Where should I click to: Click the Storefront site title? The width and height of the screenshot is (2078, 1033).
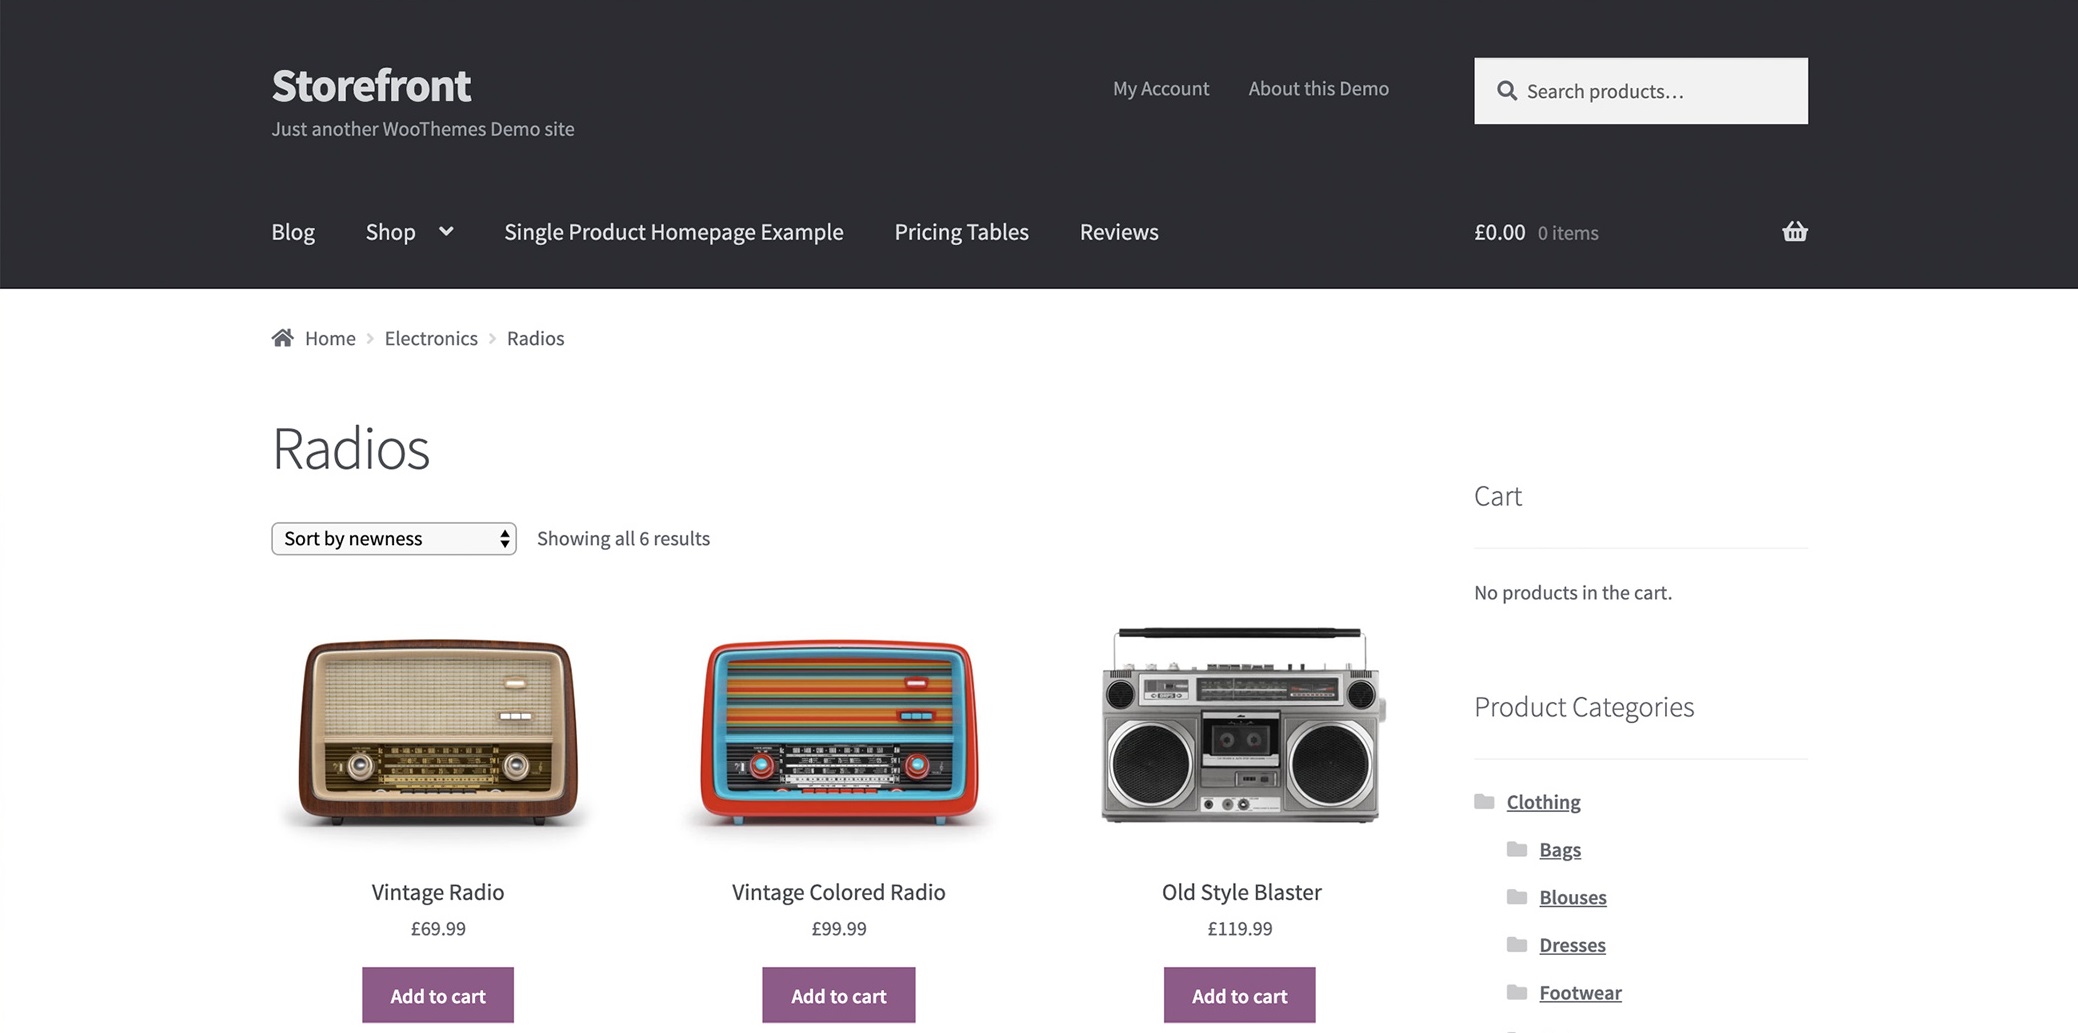tap(371, 86)
